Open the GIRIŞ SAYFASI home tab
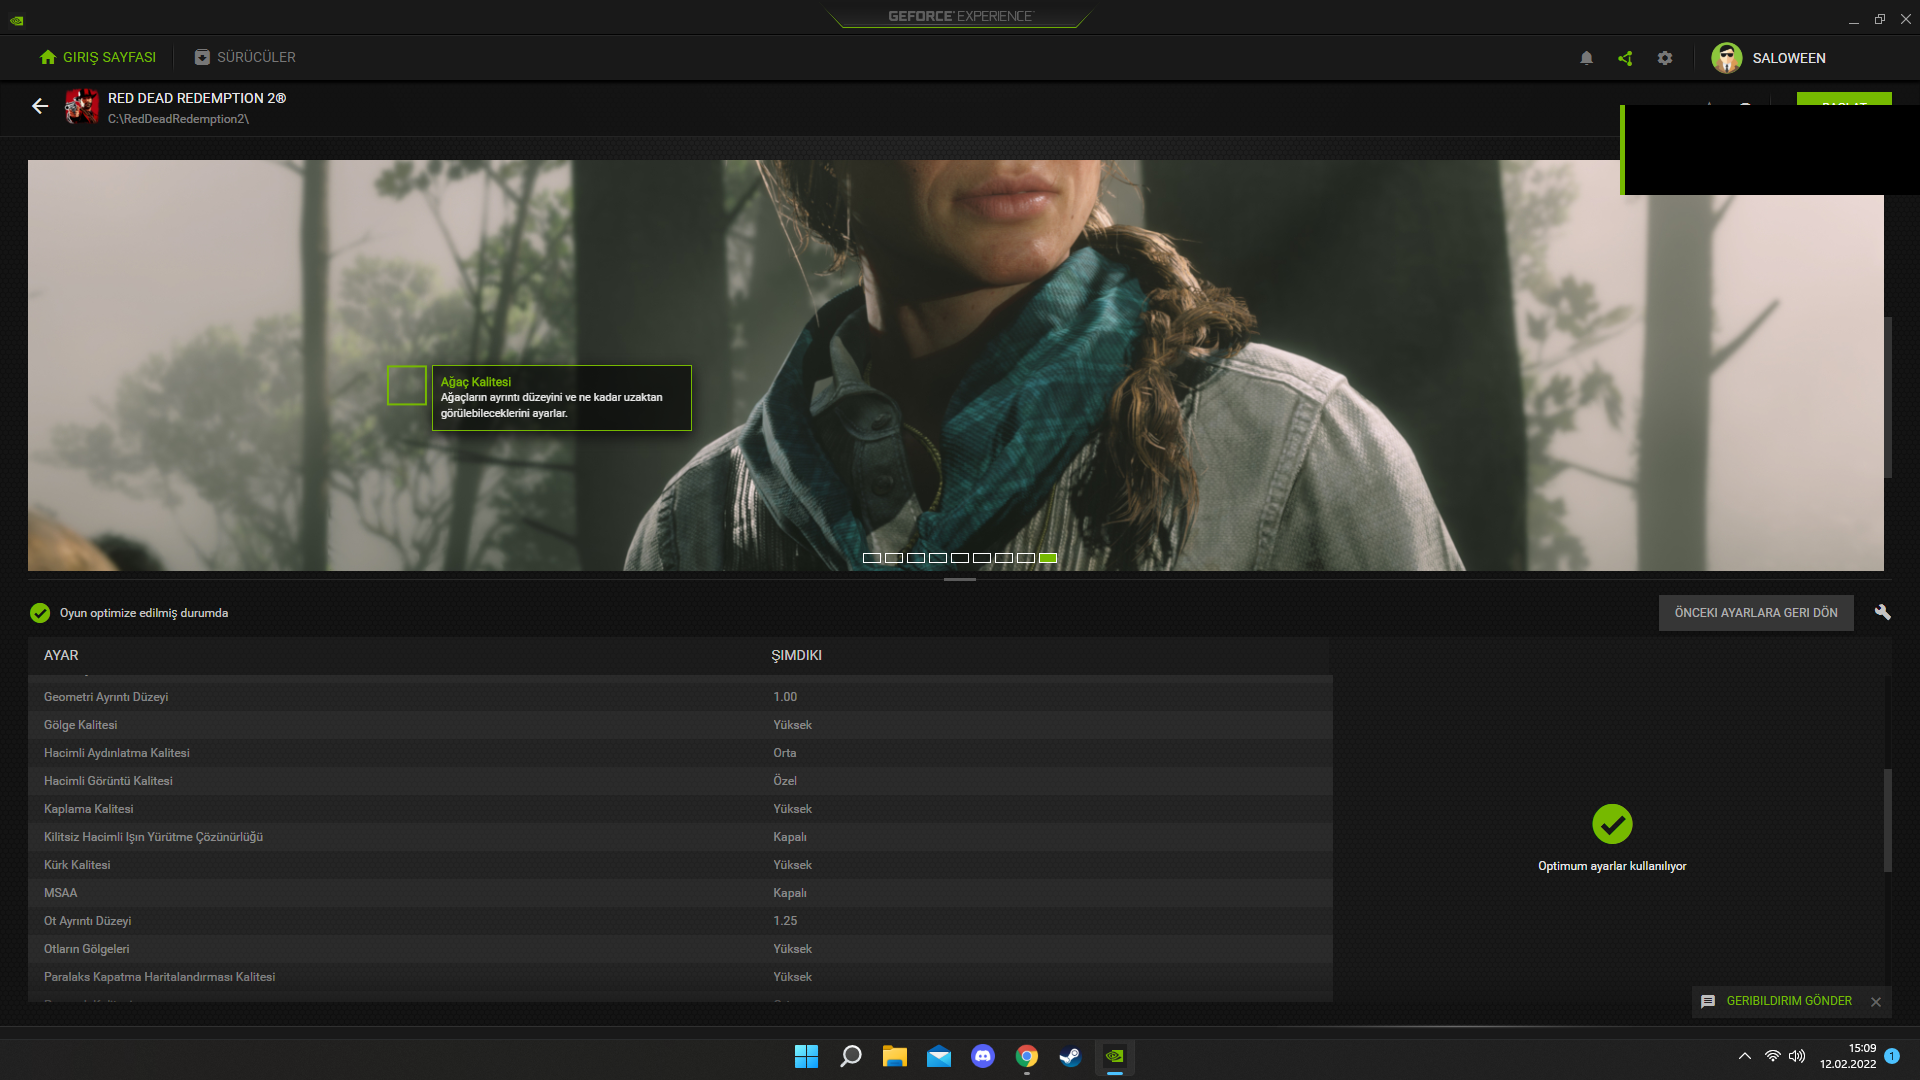The image size is (1920, 1080). tap(98, 58)
